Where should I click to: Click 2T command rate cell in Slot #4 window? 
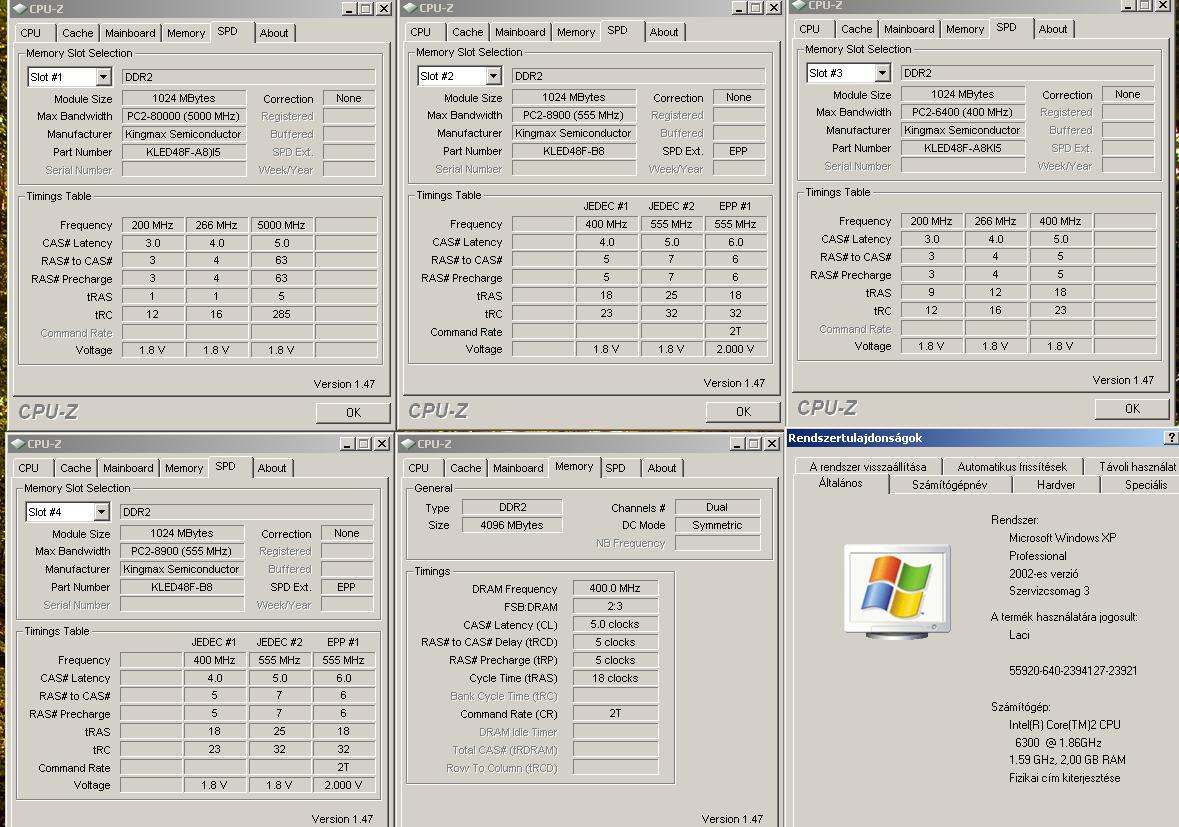(x=343, y=768)
